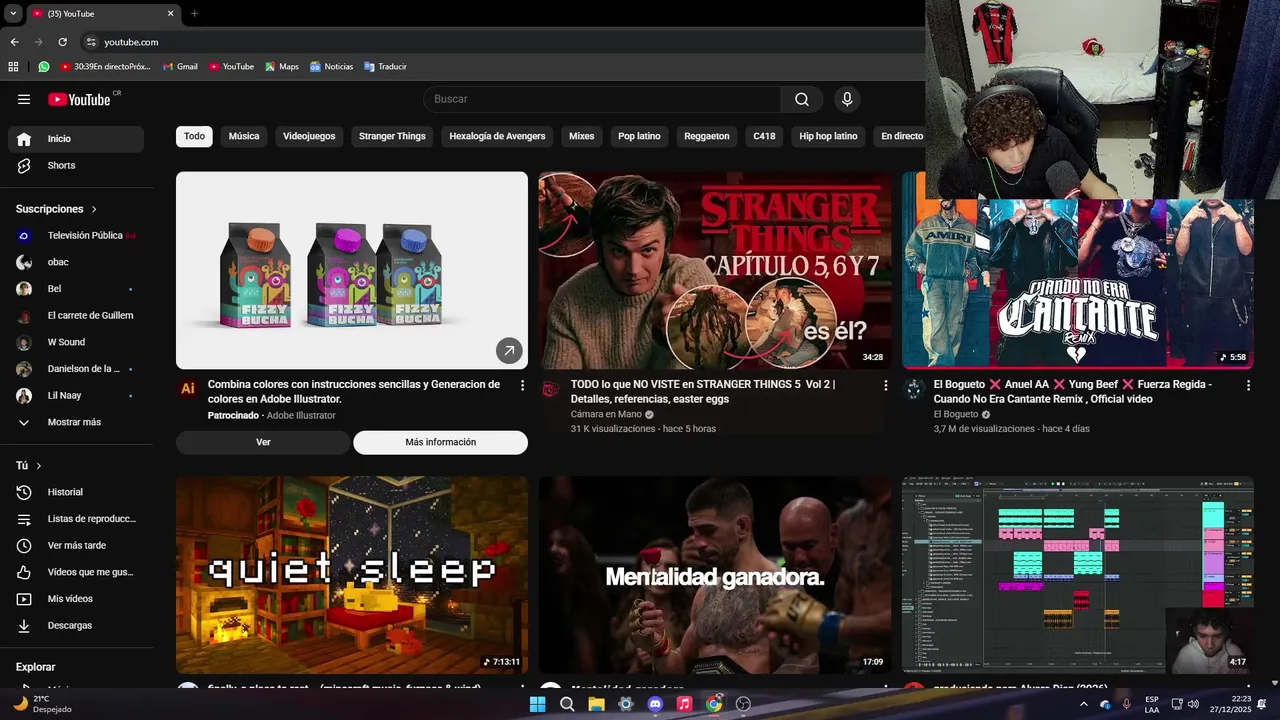Select Hexalogía de Avengers chip
1280x720 pixels.
pos(497,136)
